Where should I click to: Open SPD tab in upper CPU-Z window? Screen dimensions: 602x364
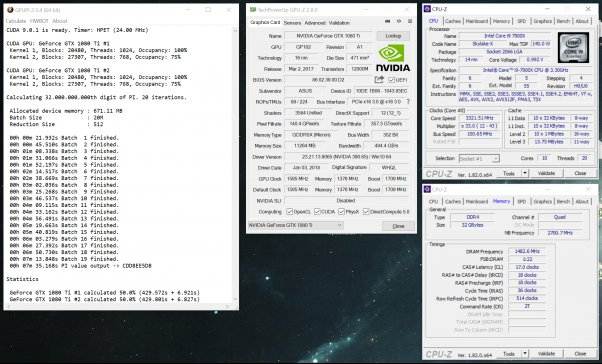521,21
